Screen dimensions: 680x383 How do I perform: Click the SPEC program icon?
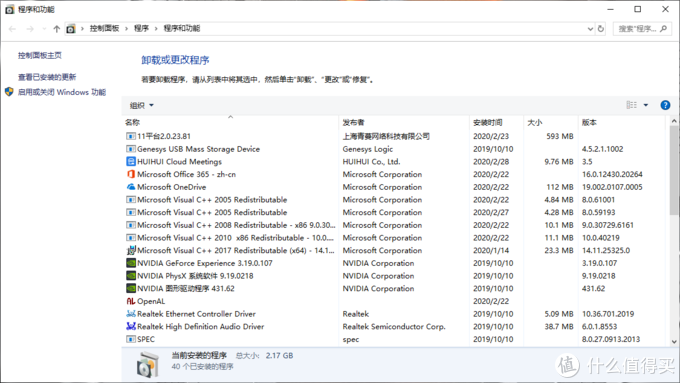click(x=131, y=339)
